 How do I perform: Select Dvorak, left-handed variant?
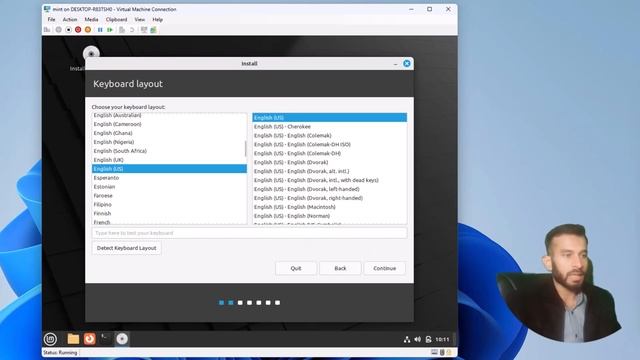(329, 189)
